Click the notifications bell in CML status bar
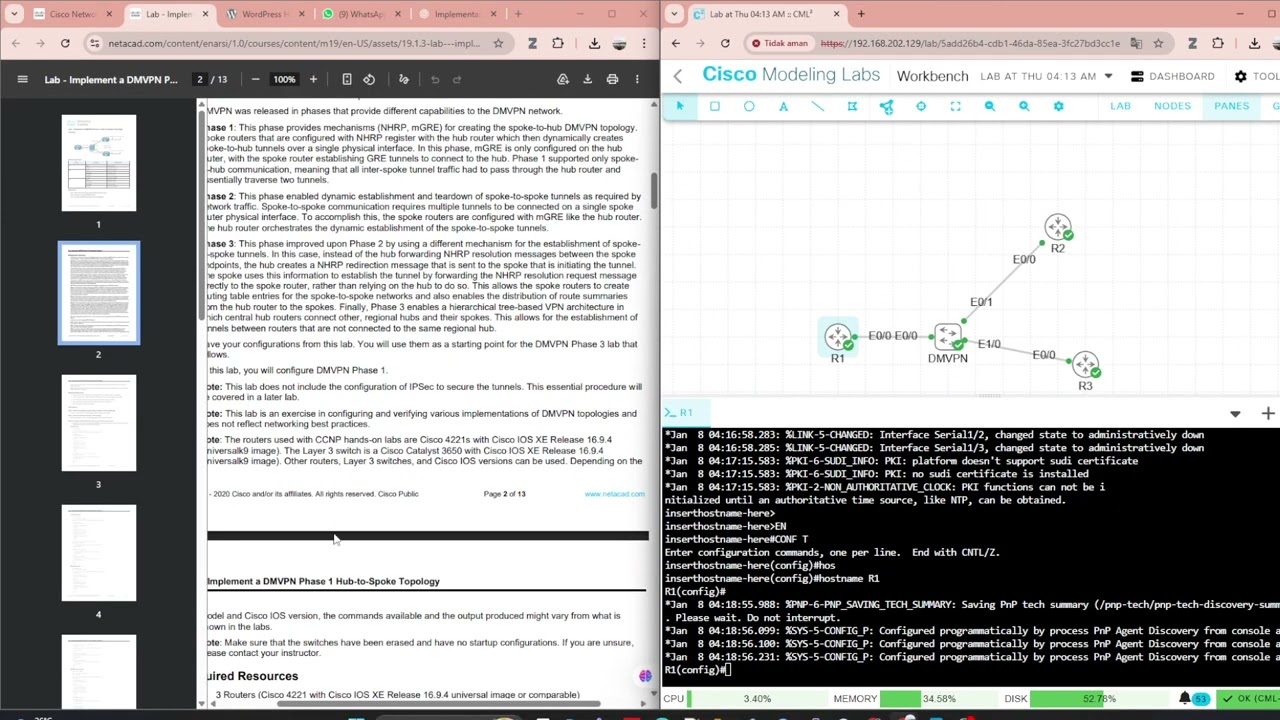Viewport: 1280px width, 720px height. click(x=1185, y=699)
